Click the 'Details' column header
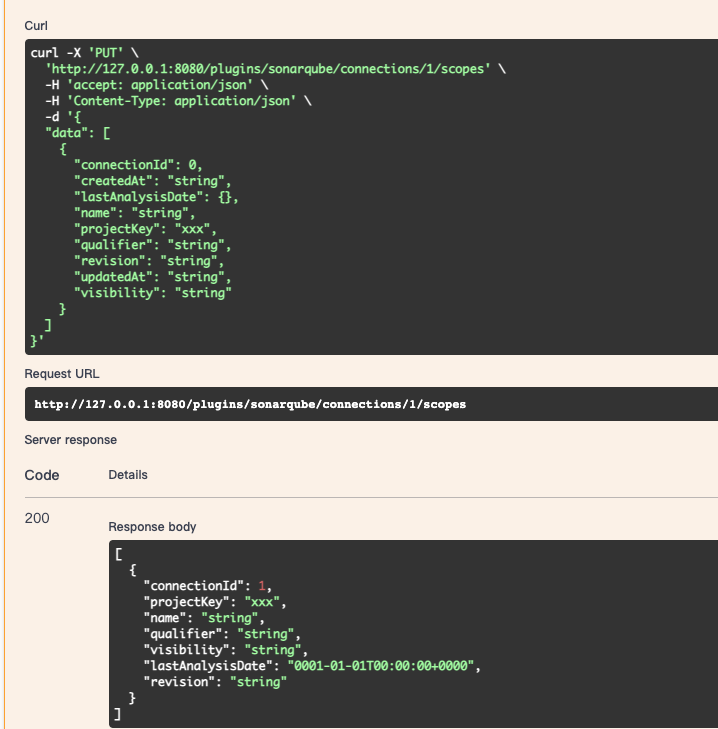 click(128, 475)
